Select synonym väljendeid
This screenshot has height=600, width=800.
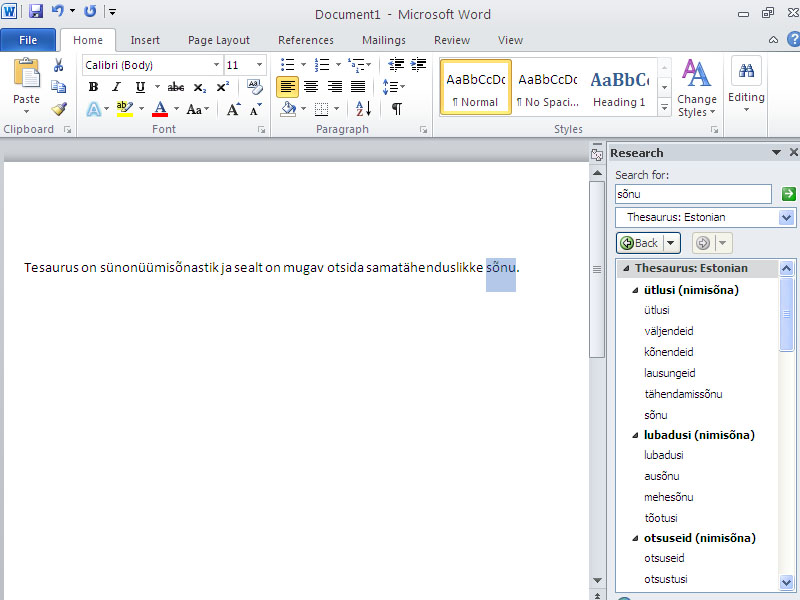click(668, 331)
